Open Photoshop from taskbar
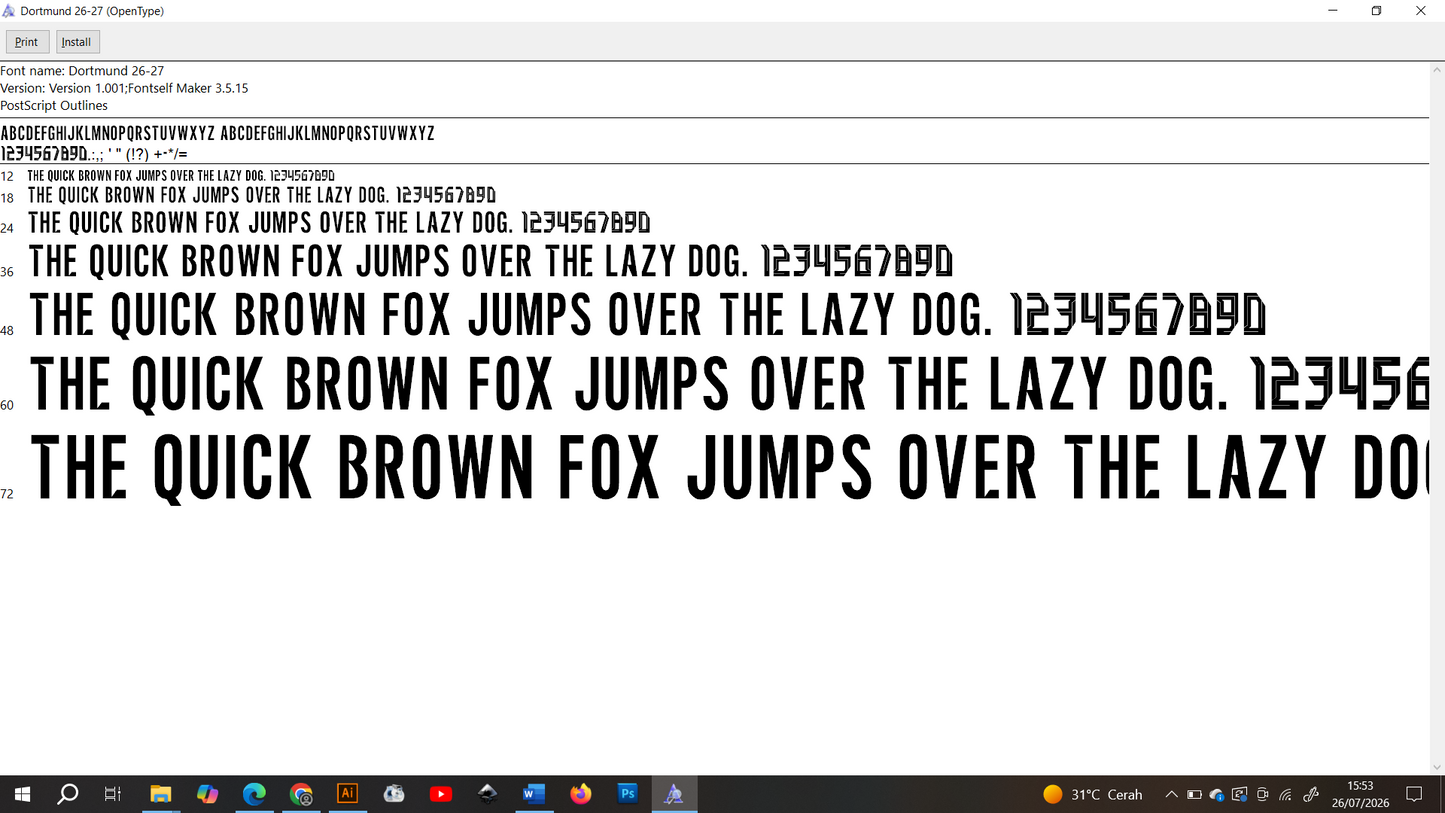This screenshot has height=813, width=1445. coord(628,794)
